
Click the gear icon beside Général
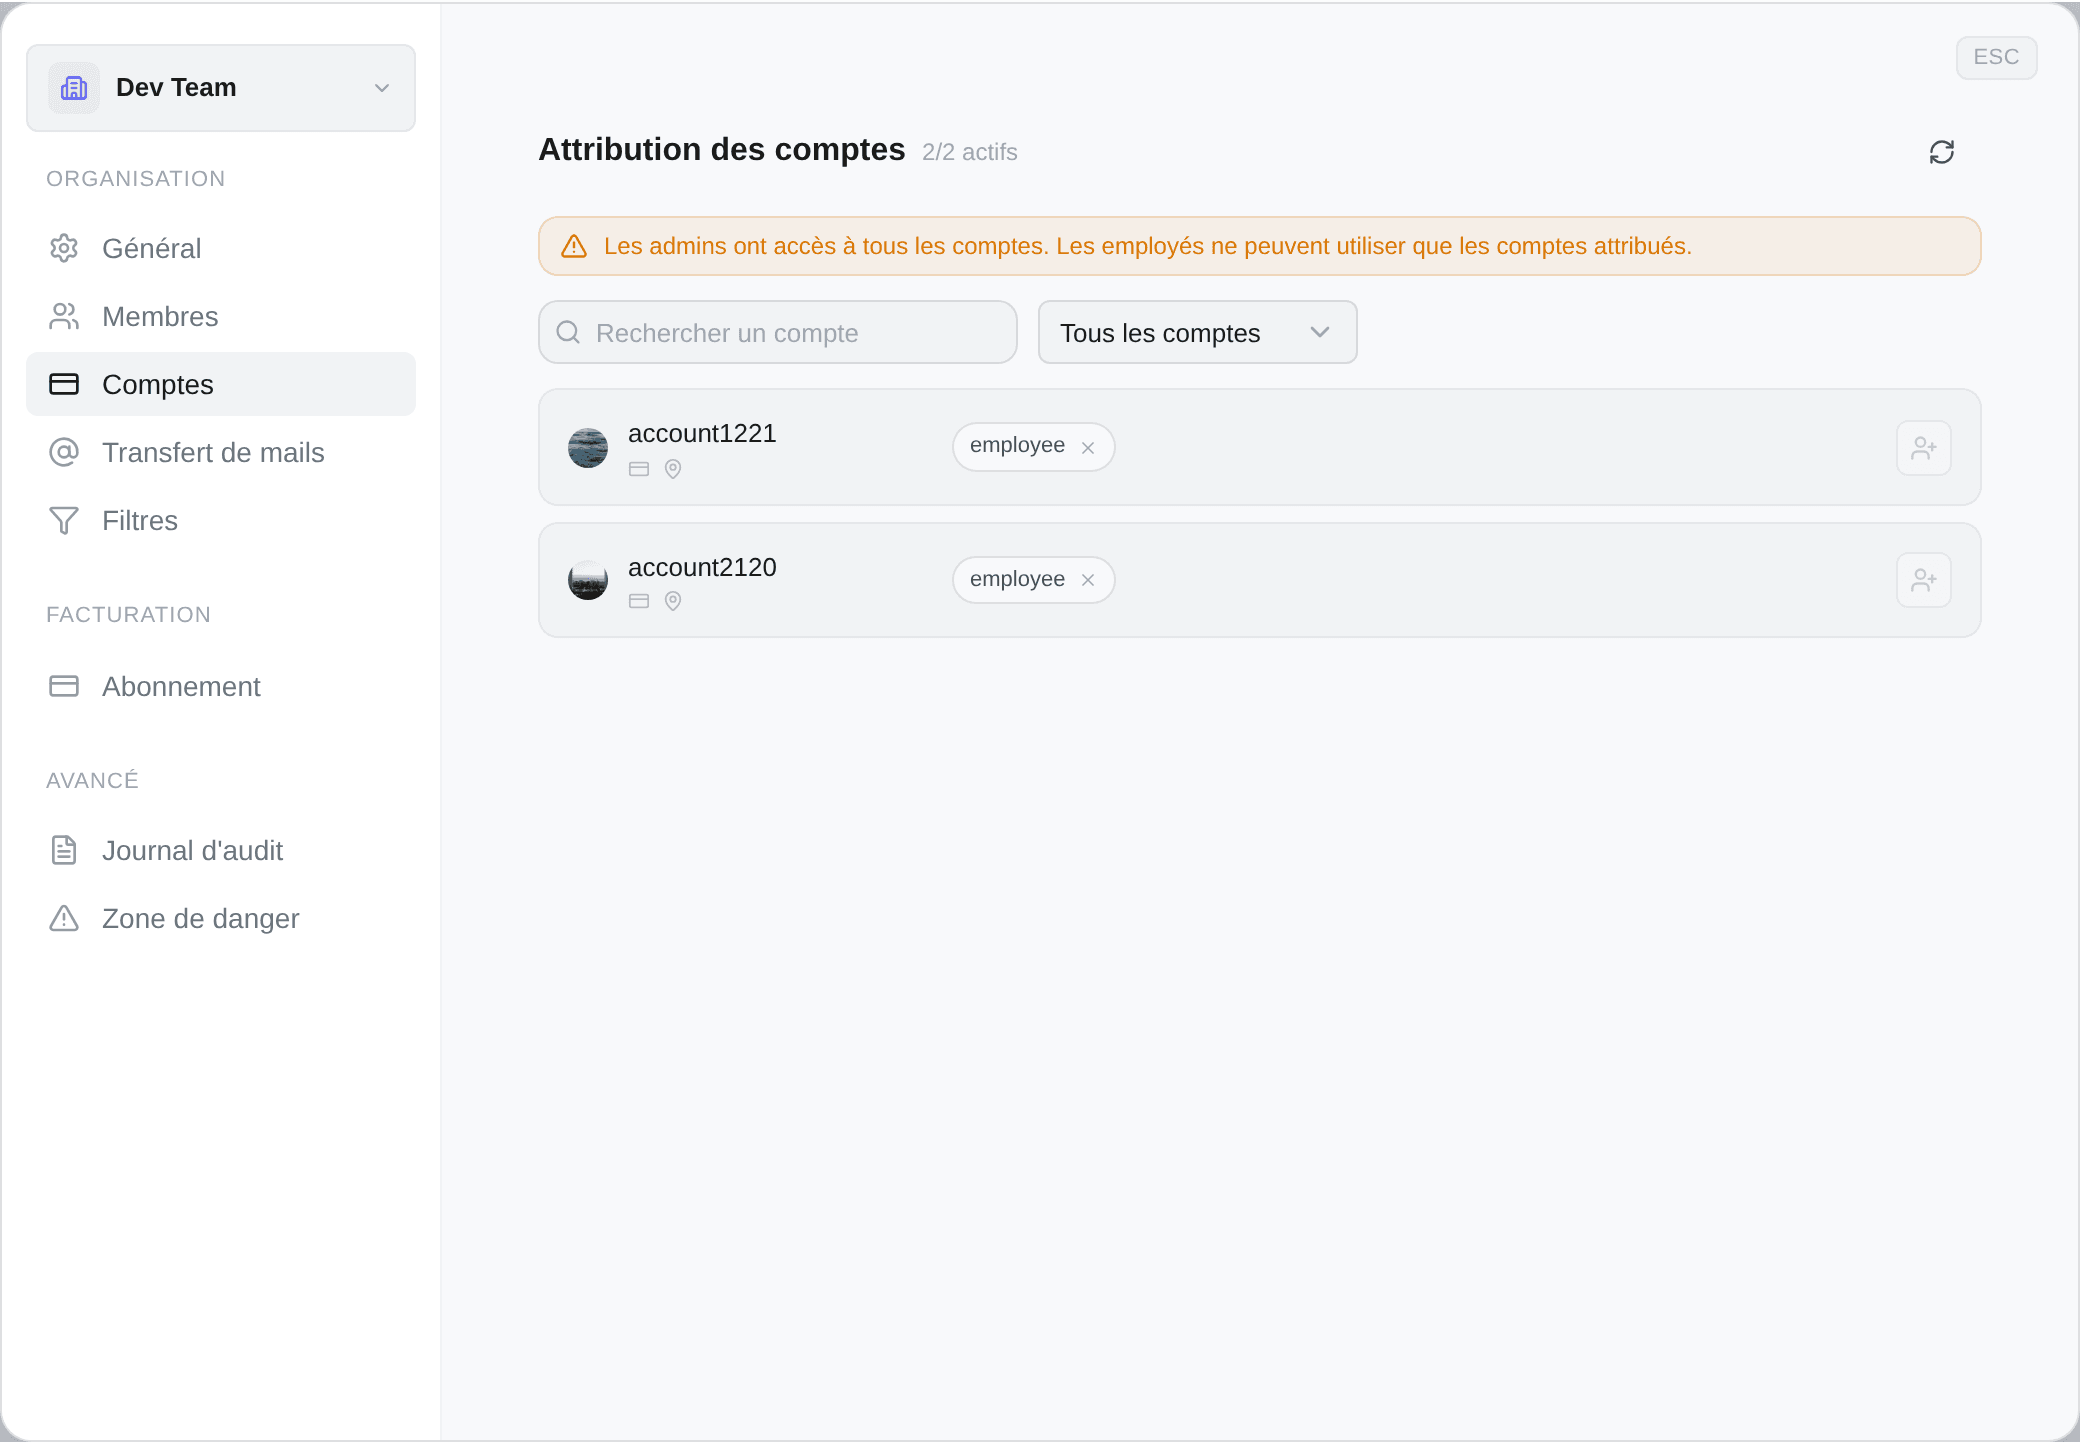coord(64,248)
